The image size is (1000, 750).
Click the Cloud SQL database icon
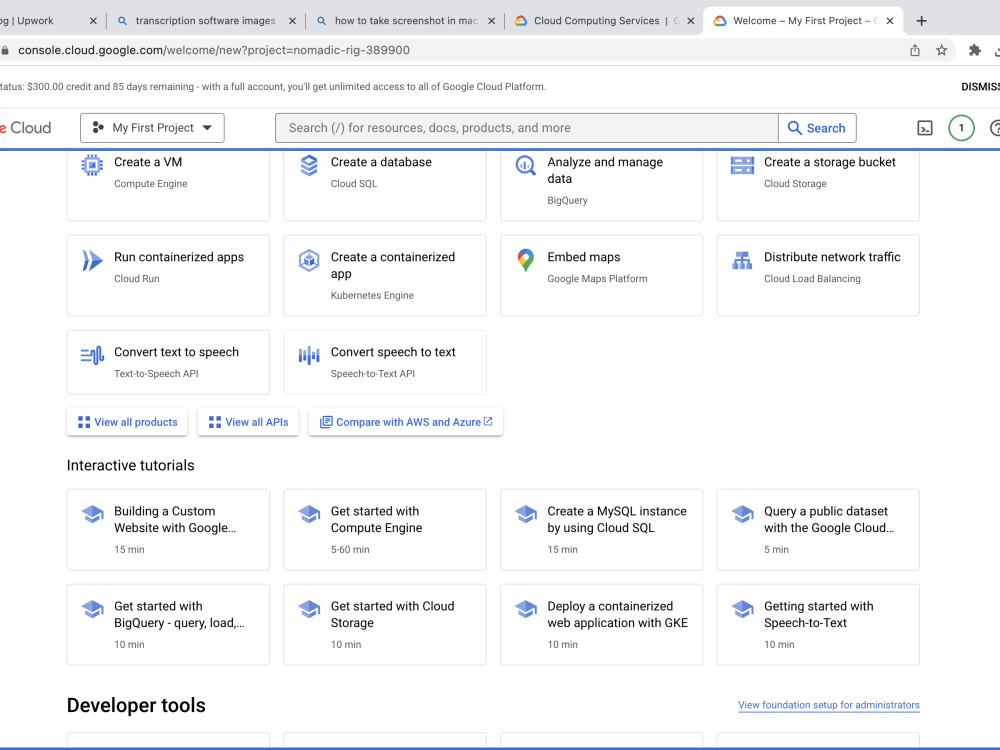pos(309,165)
